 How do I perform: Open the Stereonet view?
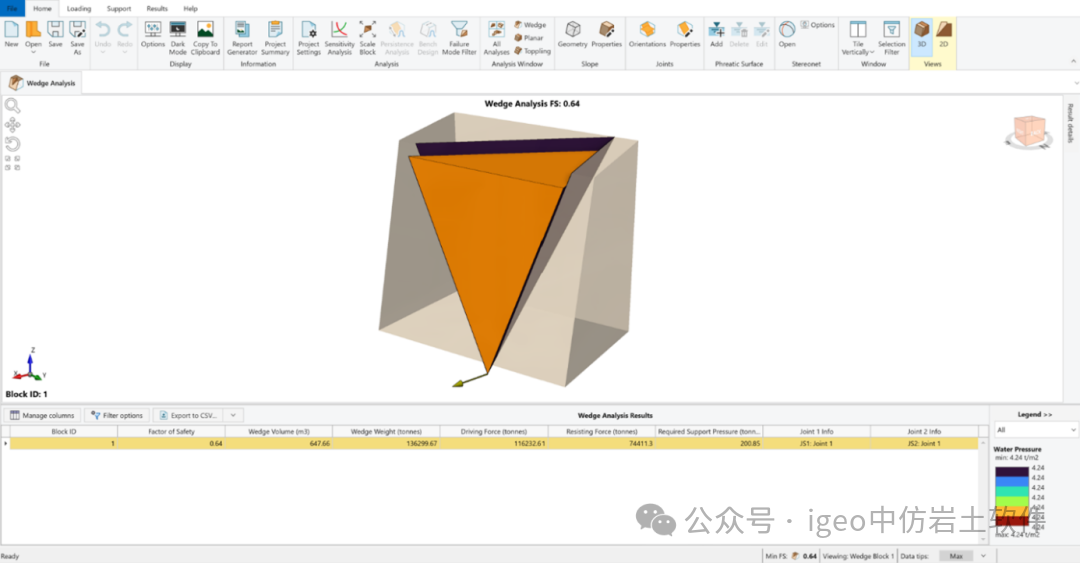787,34
